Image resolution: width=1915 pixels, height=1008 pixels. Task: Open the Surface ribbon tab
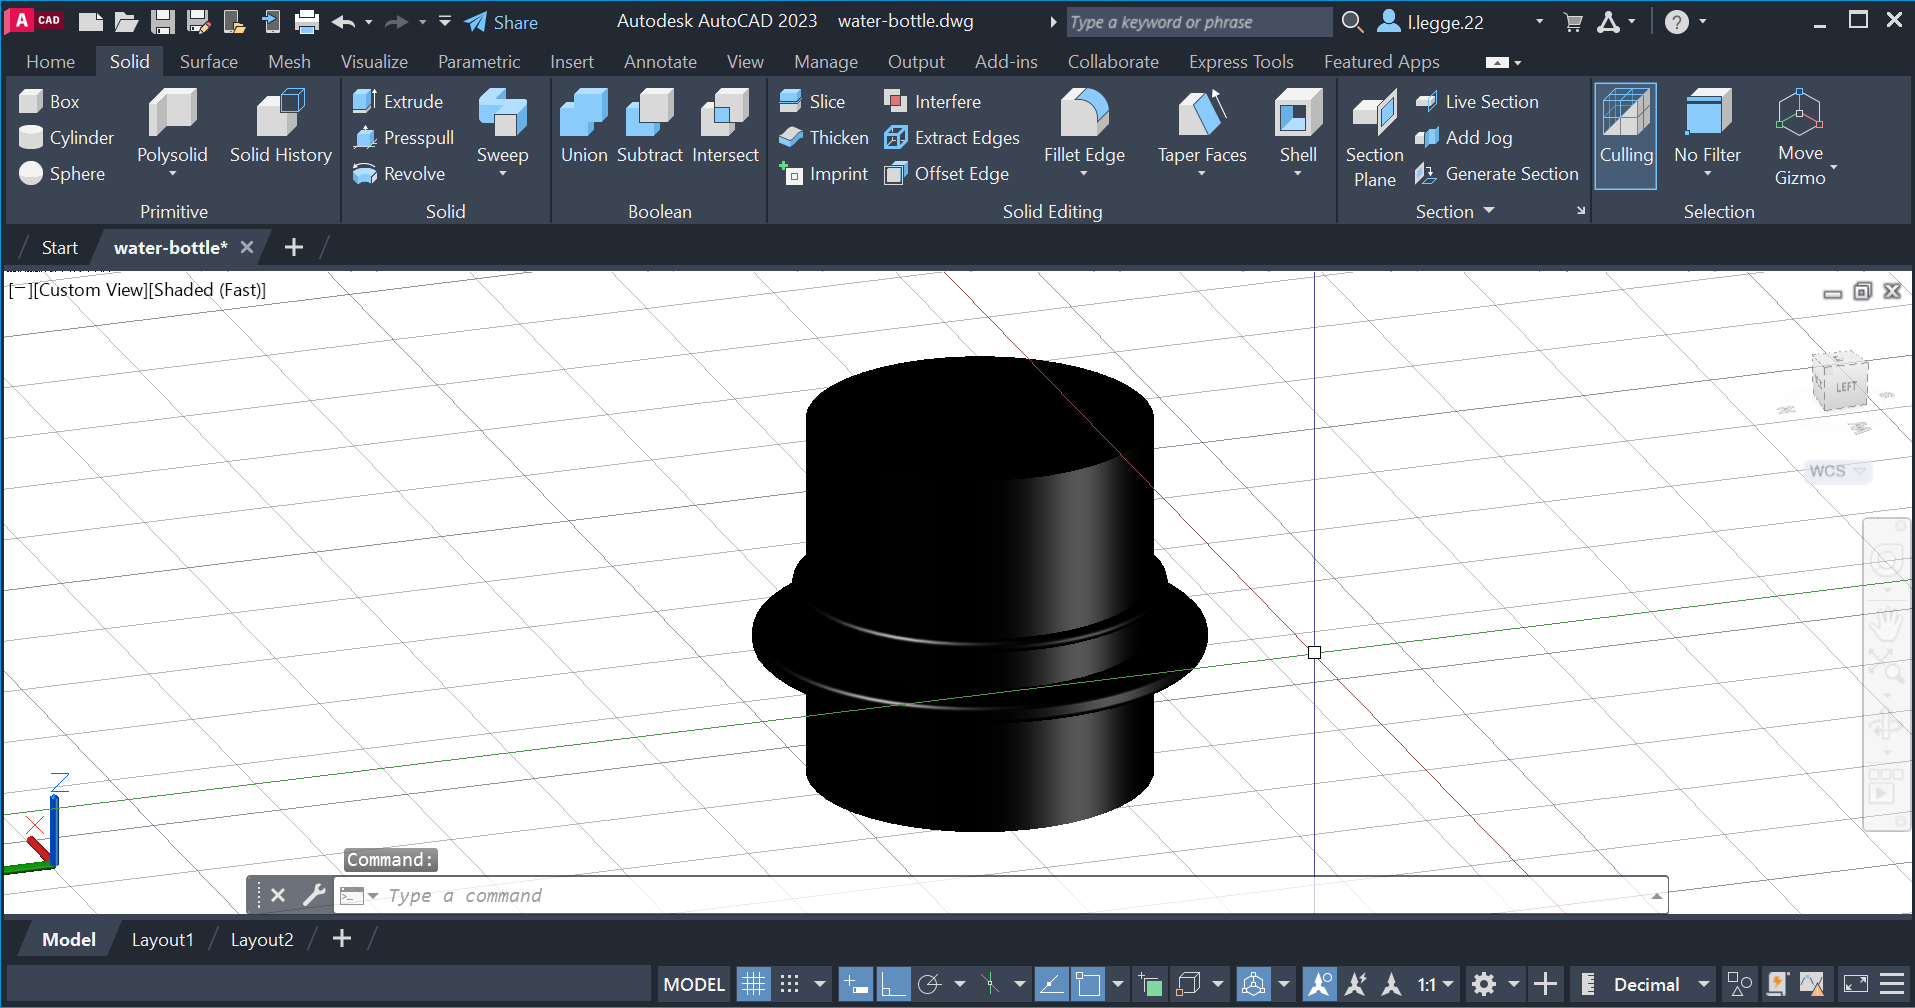point(208,61)
